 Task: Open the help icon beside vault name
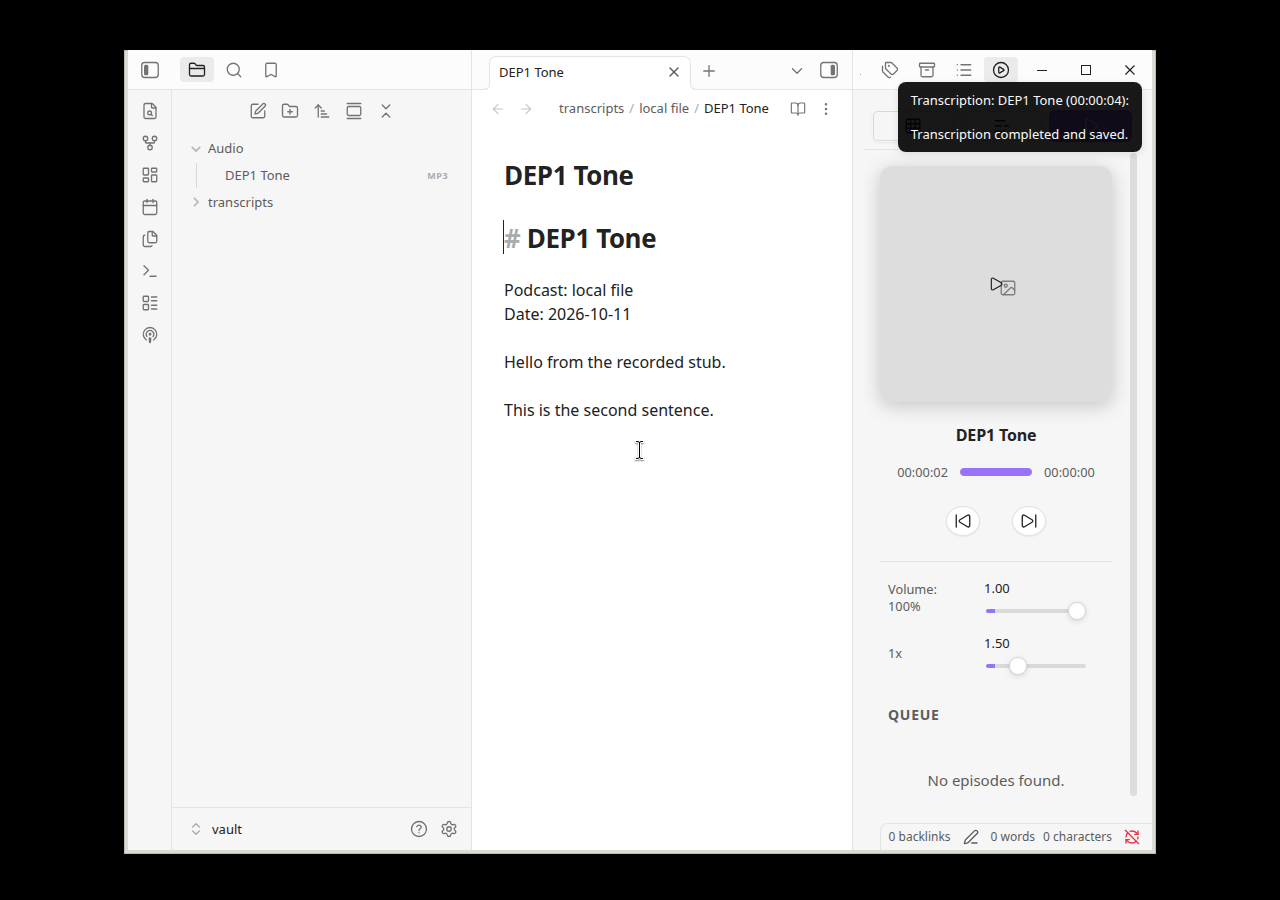(x=419, y=829)
